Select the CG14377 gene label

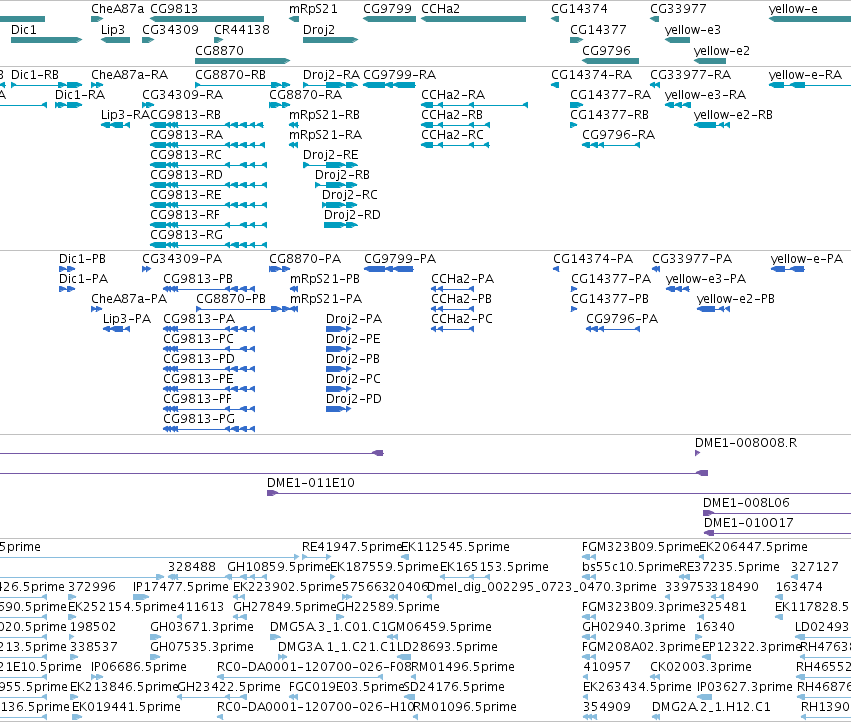(598, 29)
